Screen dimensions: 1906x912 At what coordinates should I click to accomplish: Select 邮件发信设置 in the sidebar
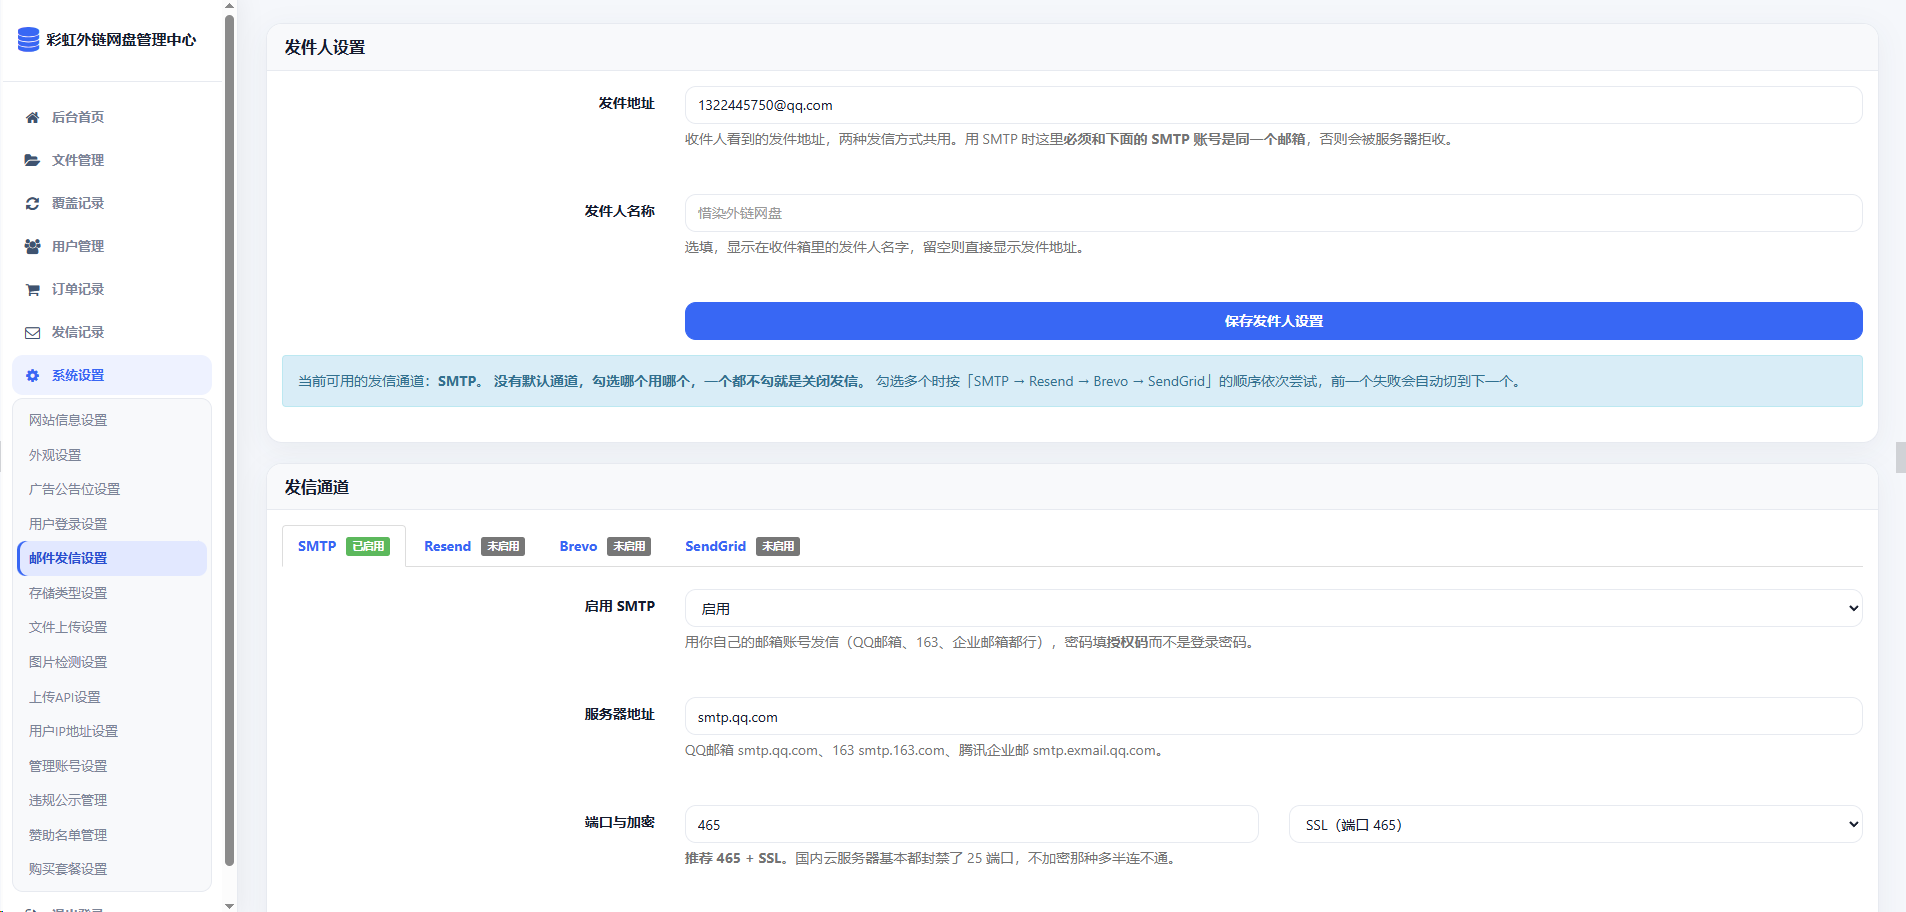coord(112,558)
